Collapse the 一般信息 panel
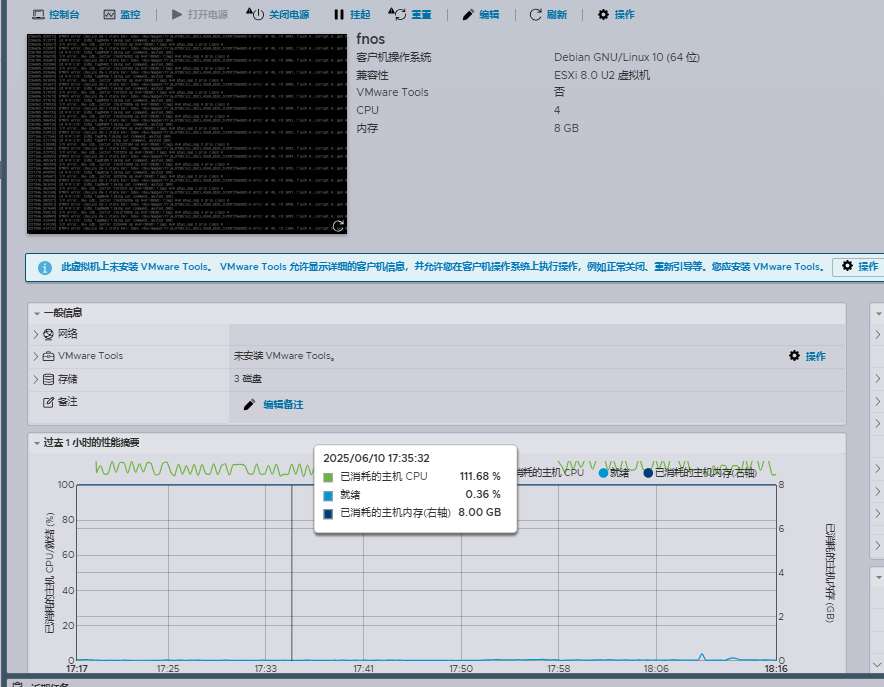The height and width of the screenshot is (687, 884). click(x=37, y=313)
